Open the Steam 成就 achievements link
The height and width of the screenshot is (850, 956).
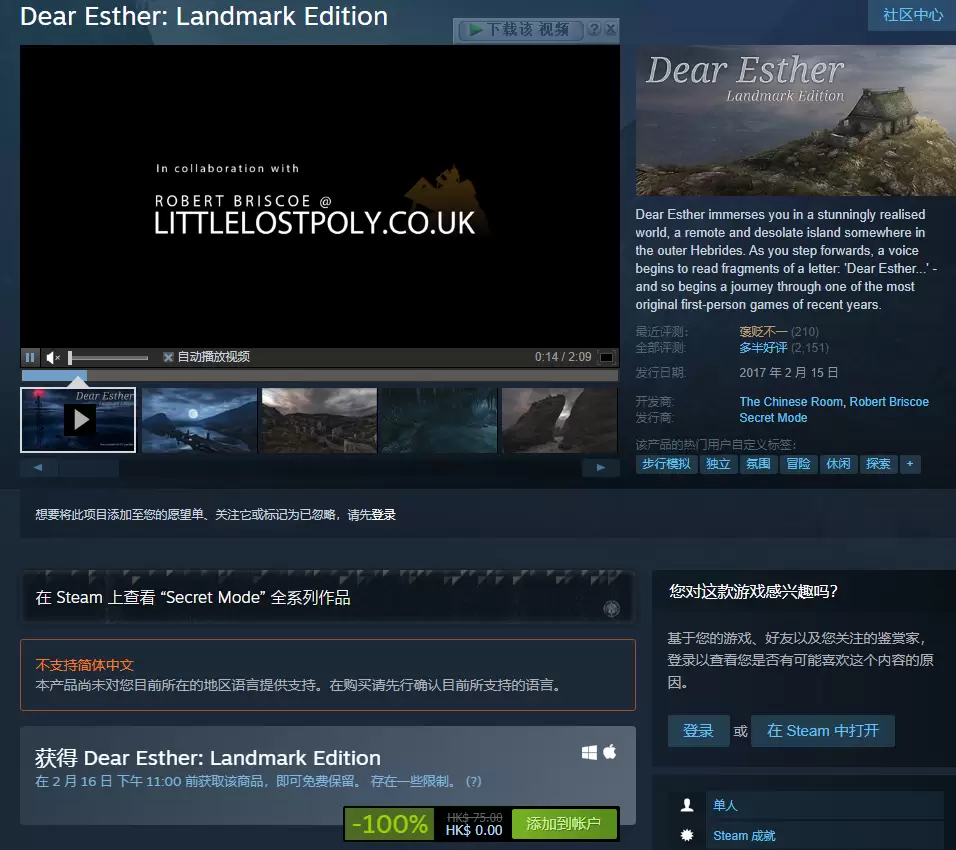(x=744, y=836)
